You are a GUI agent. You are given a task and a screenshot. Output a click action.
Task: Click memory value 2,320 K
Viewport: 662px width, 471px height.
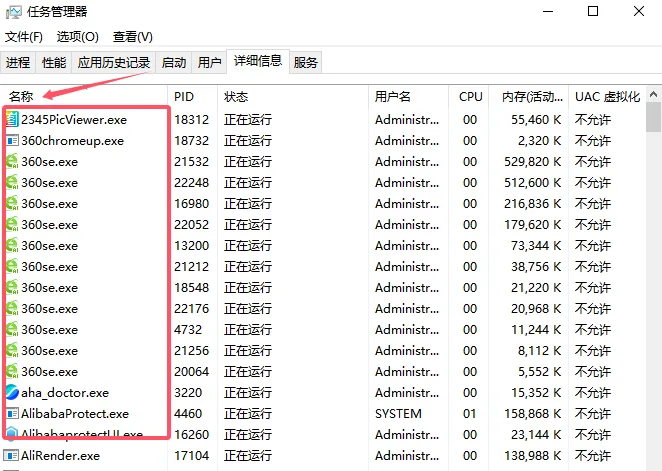(x=540, y=141)
